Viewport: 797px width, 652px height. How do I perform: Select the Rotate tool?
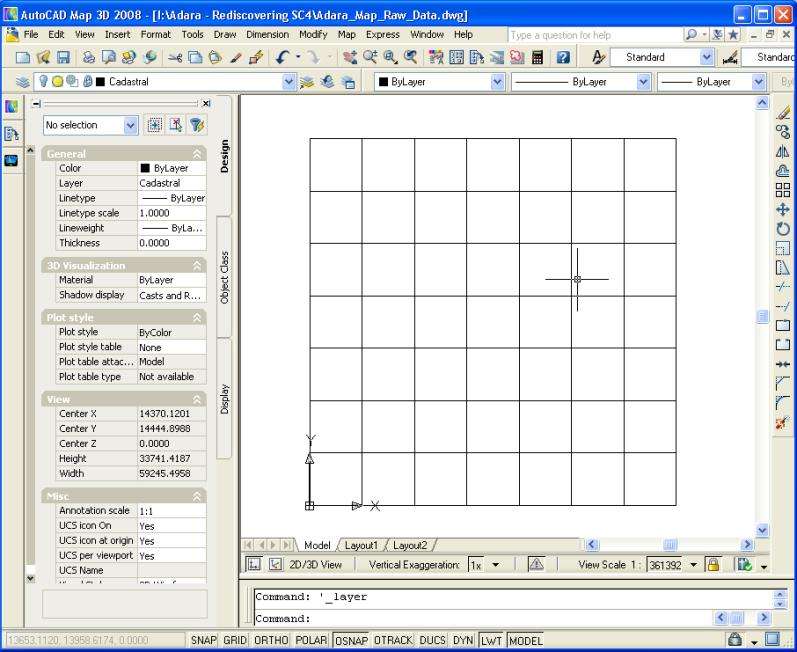point(783,229)
